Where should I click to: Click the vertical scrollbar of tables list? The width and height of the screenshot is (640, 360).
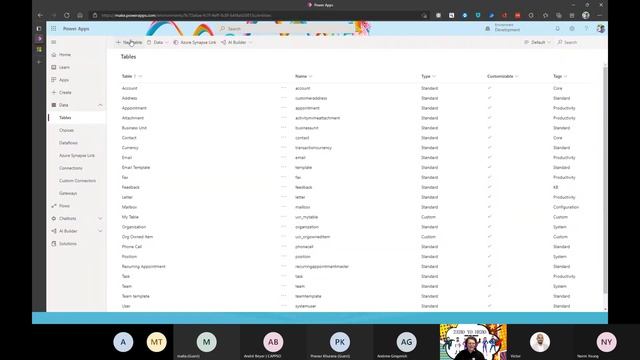click(605, 180)
